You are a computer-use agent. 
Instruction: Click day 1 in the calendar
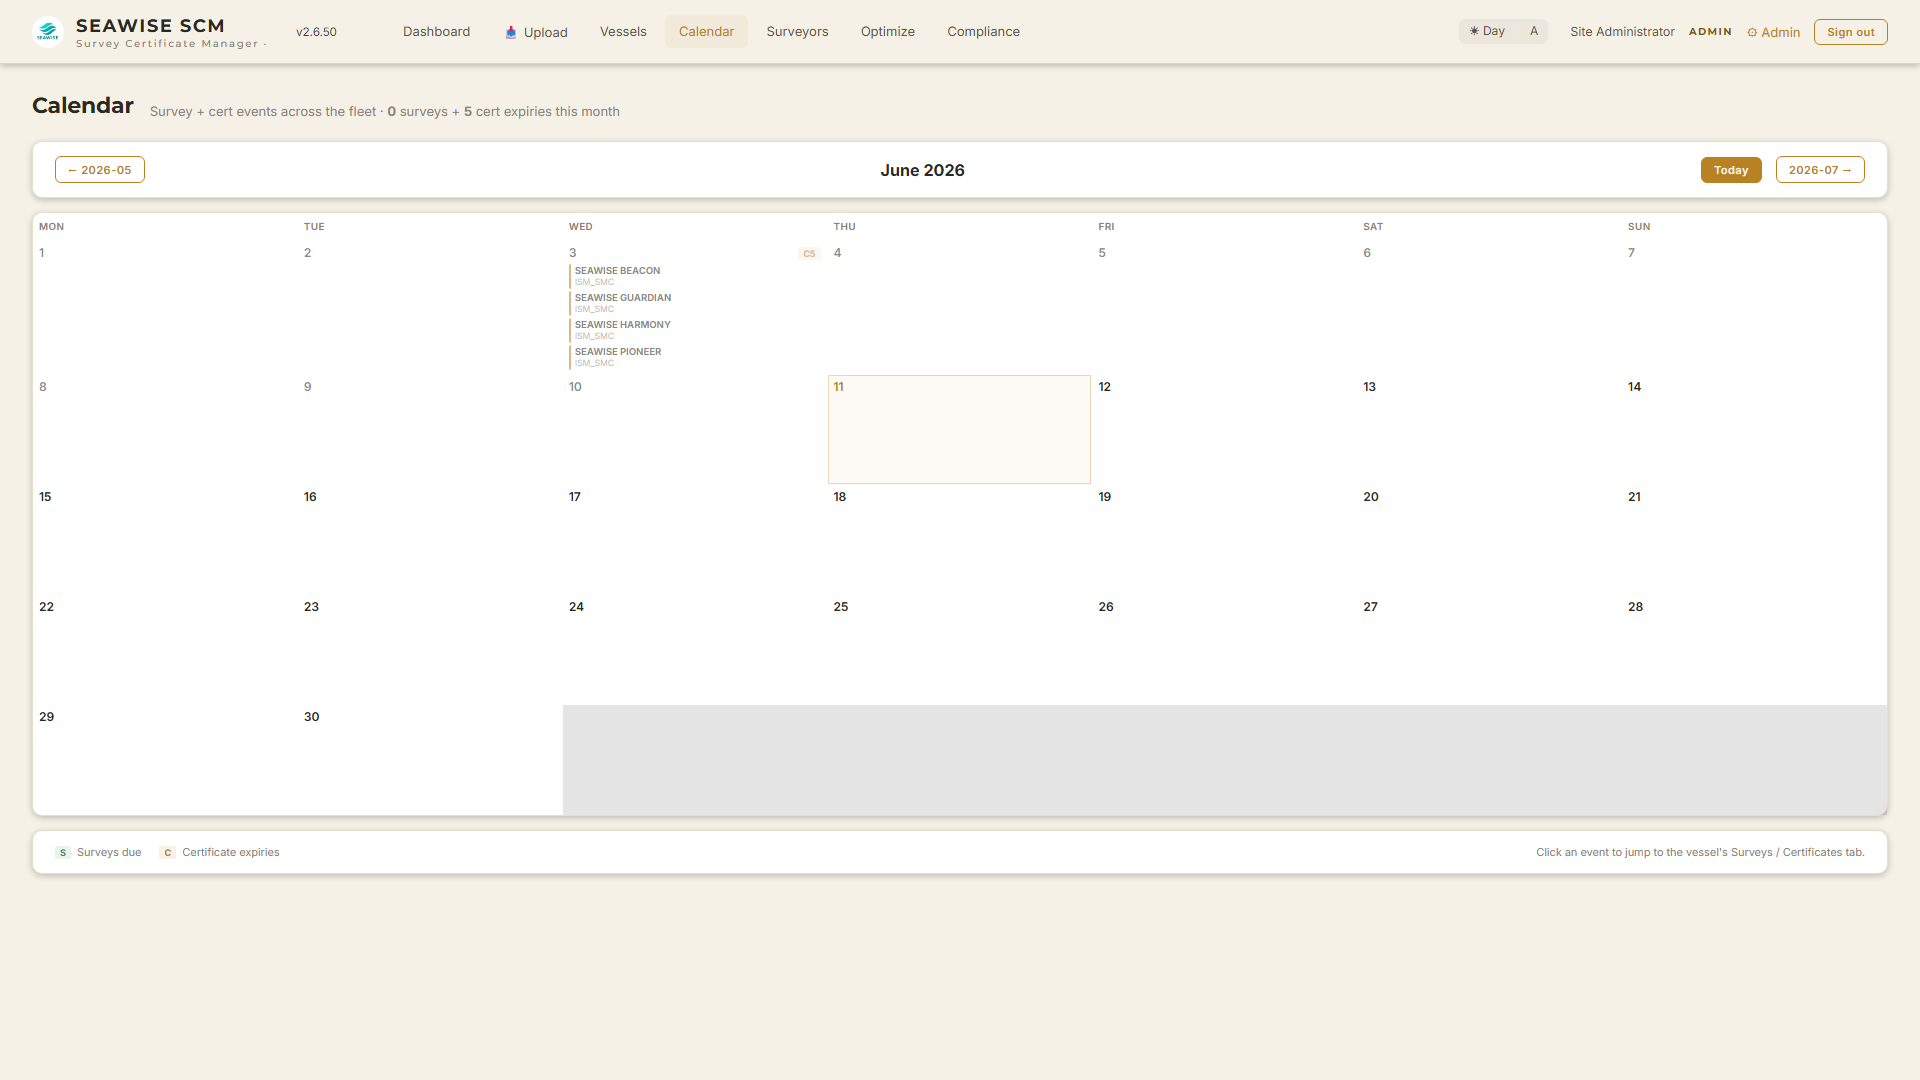click(165, 308)
